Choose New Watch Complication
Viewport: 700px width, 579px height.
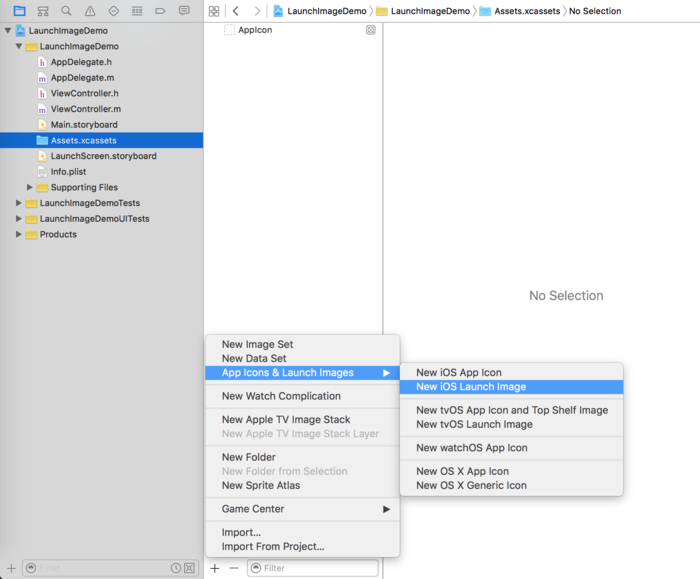point(302,396)
